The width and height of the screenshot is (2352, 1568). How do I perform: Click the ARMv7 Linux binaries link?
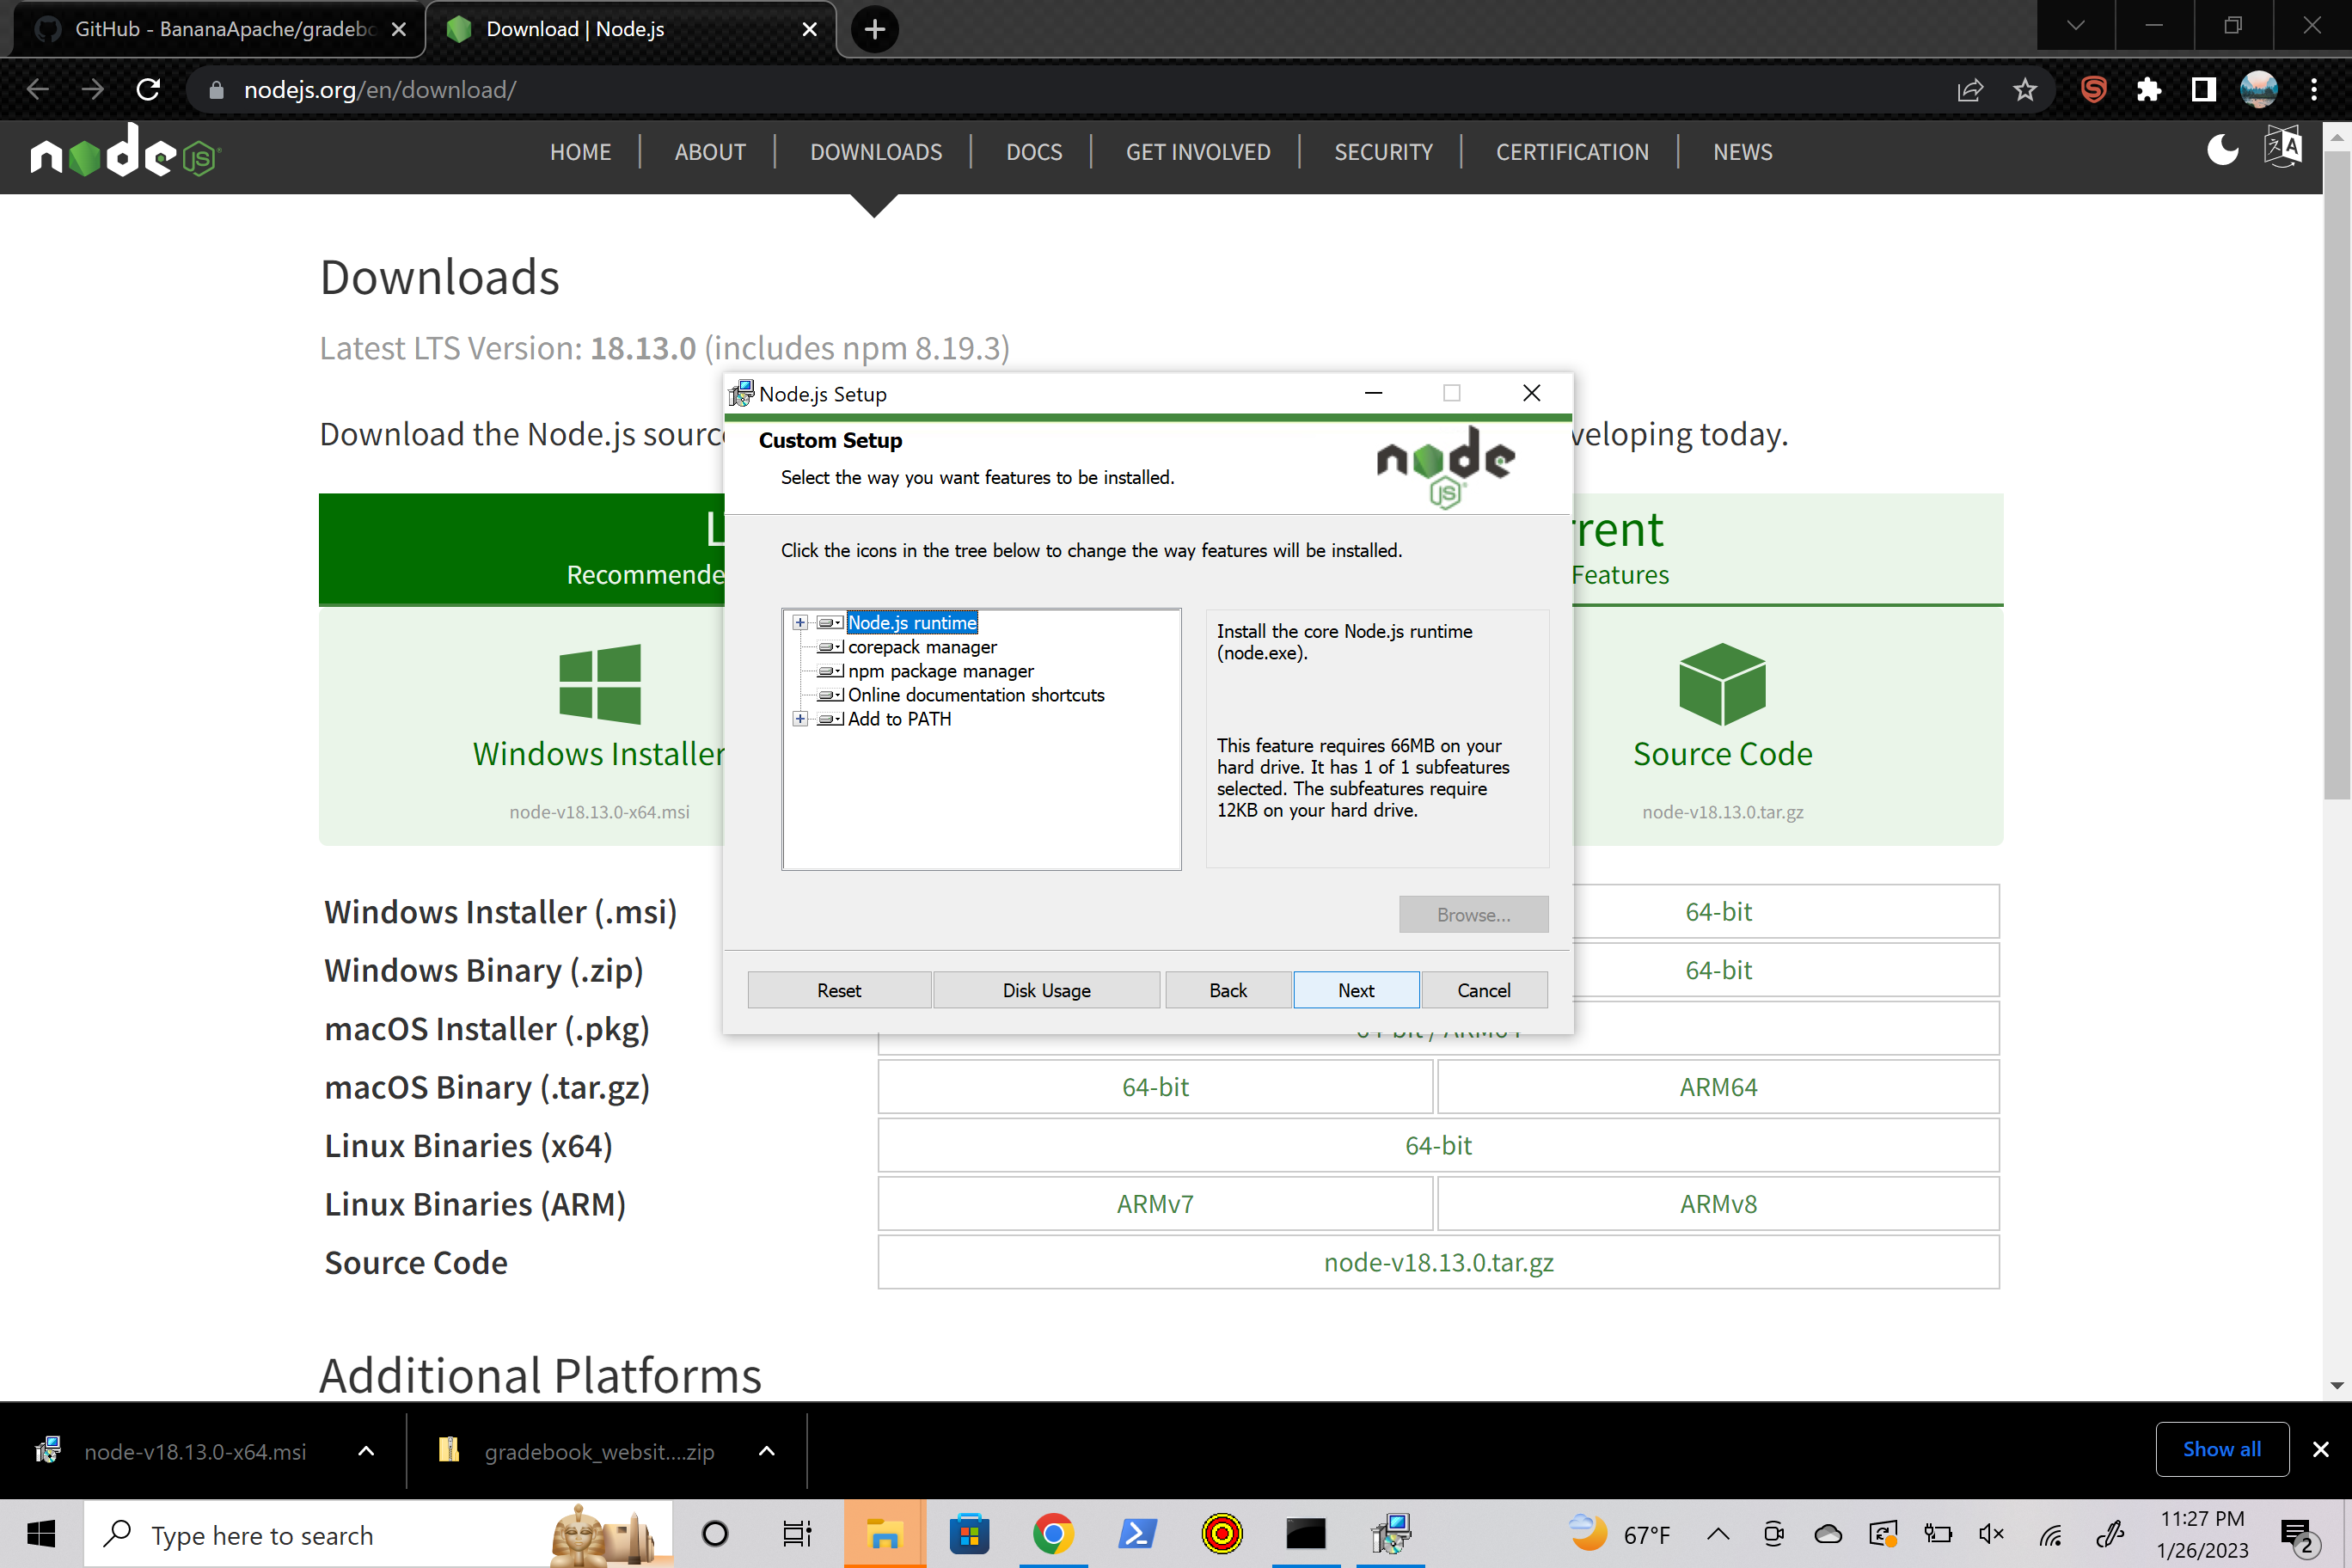pos(1155,1204)
